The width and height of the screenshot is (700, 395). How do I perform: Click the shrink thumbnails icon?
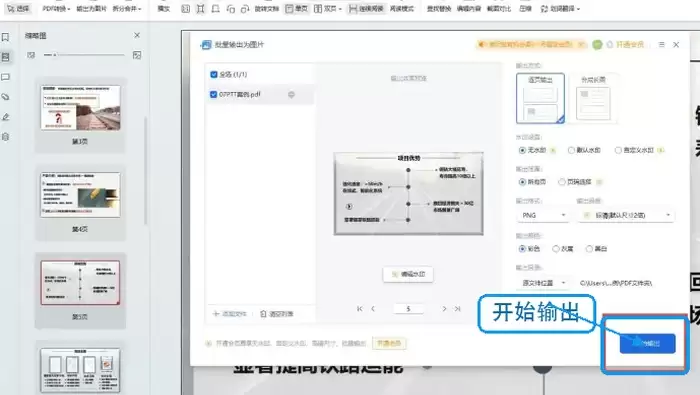tap(31, 55)
